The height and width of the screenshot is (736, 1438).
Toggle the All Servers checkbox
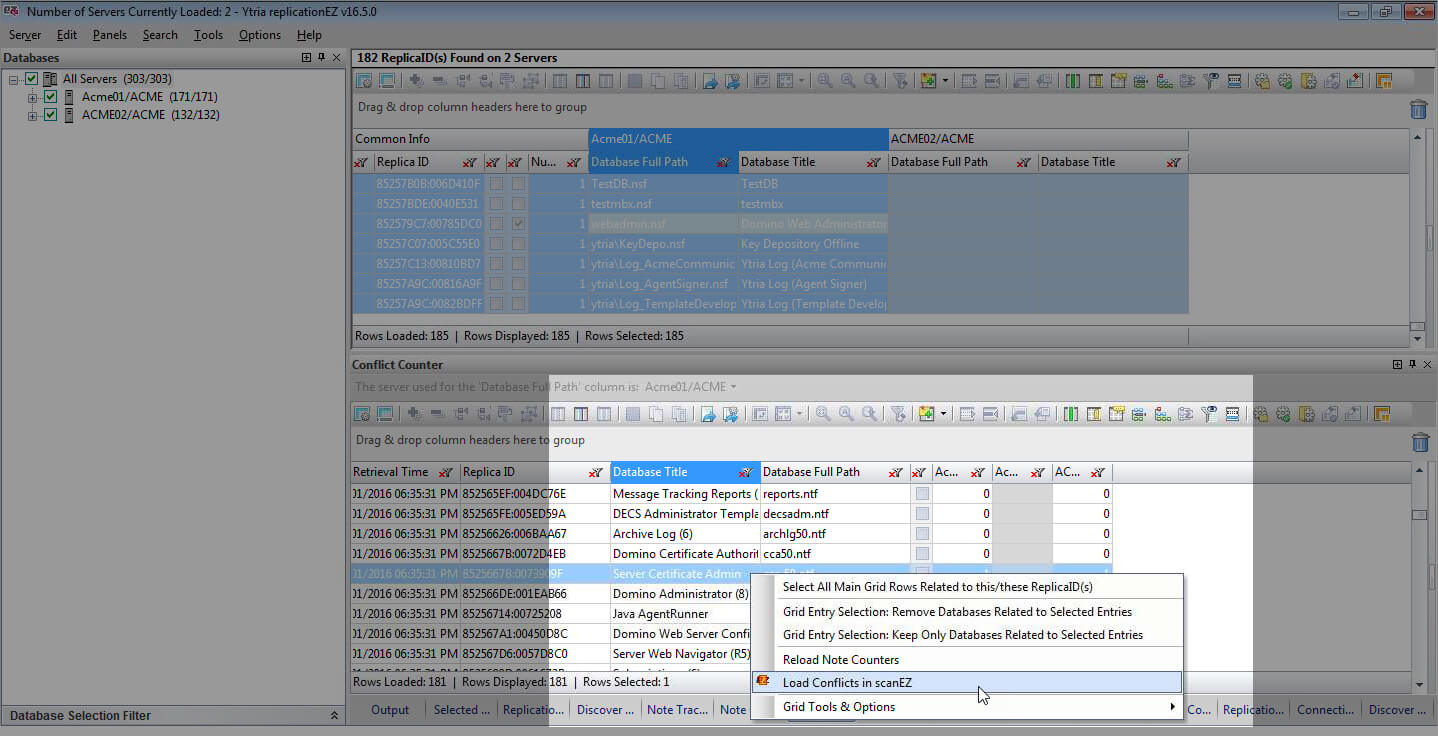coord(31,79)
